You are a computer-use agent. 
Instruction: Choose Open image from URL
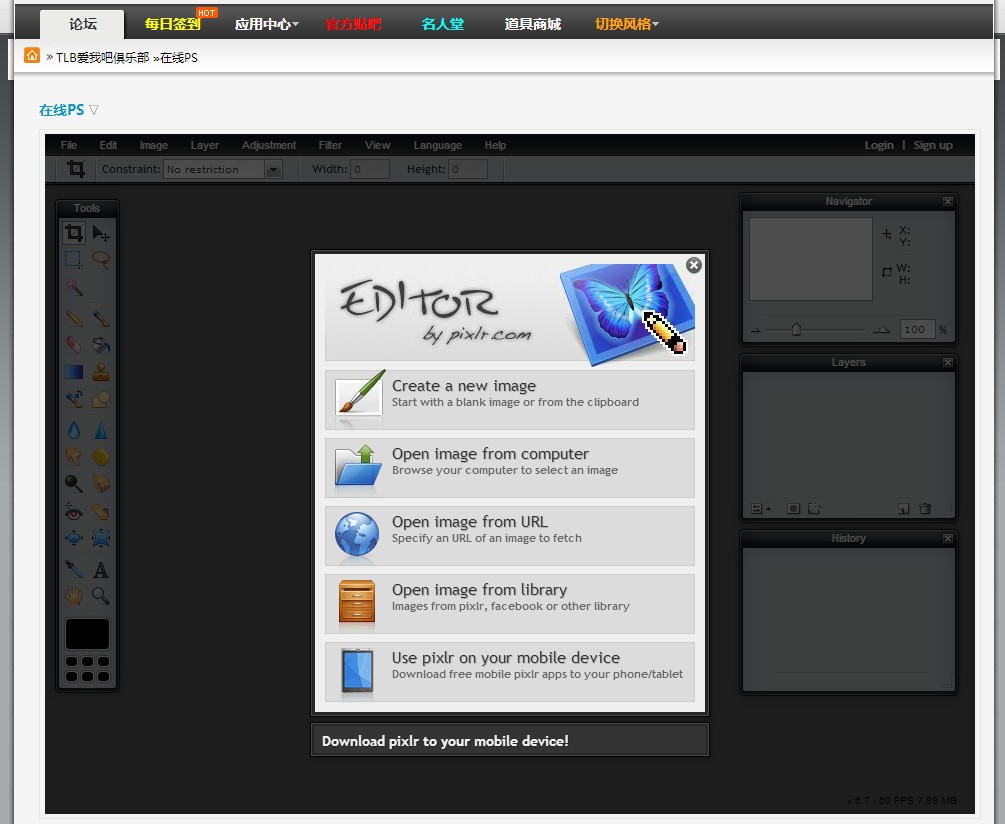point(510,536)
